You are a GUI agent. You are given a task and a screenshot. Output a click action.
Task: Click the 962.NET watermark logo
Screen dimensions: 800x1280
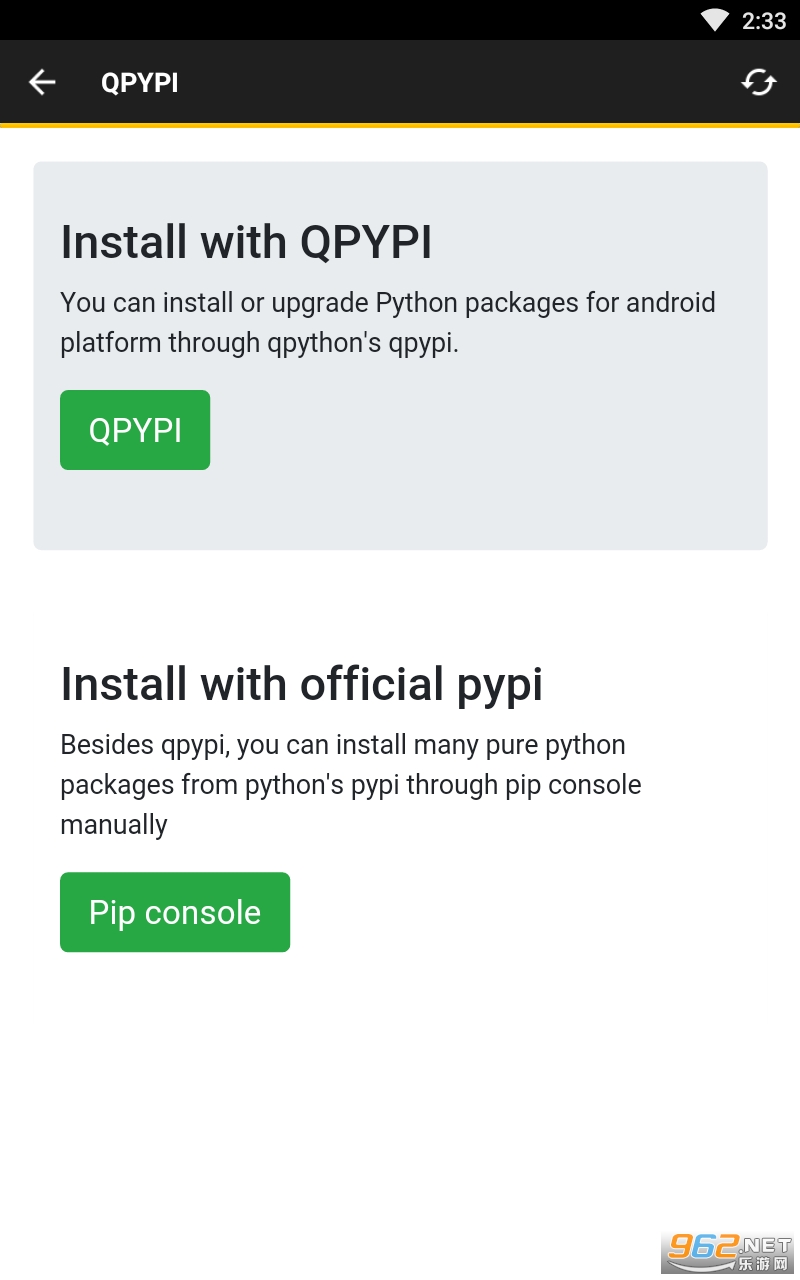point(729,1252)
